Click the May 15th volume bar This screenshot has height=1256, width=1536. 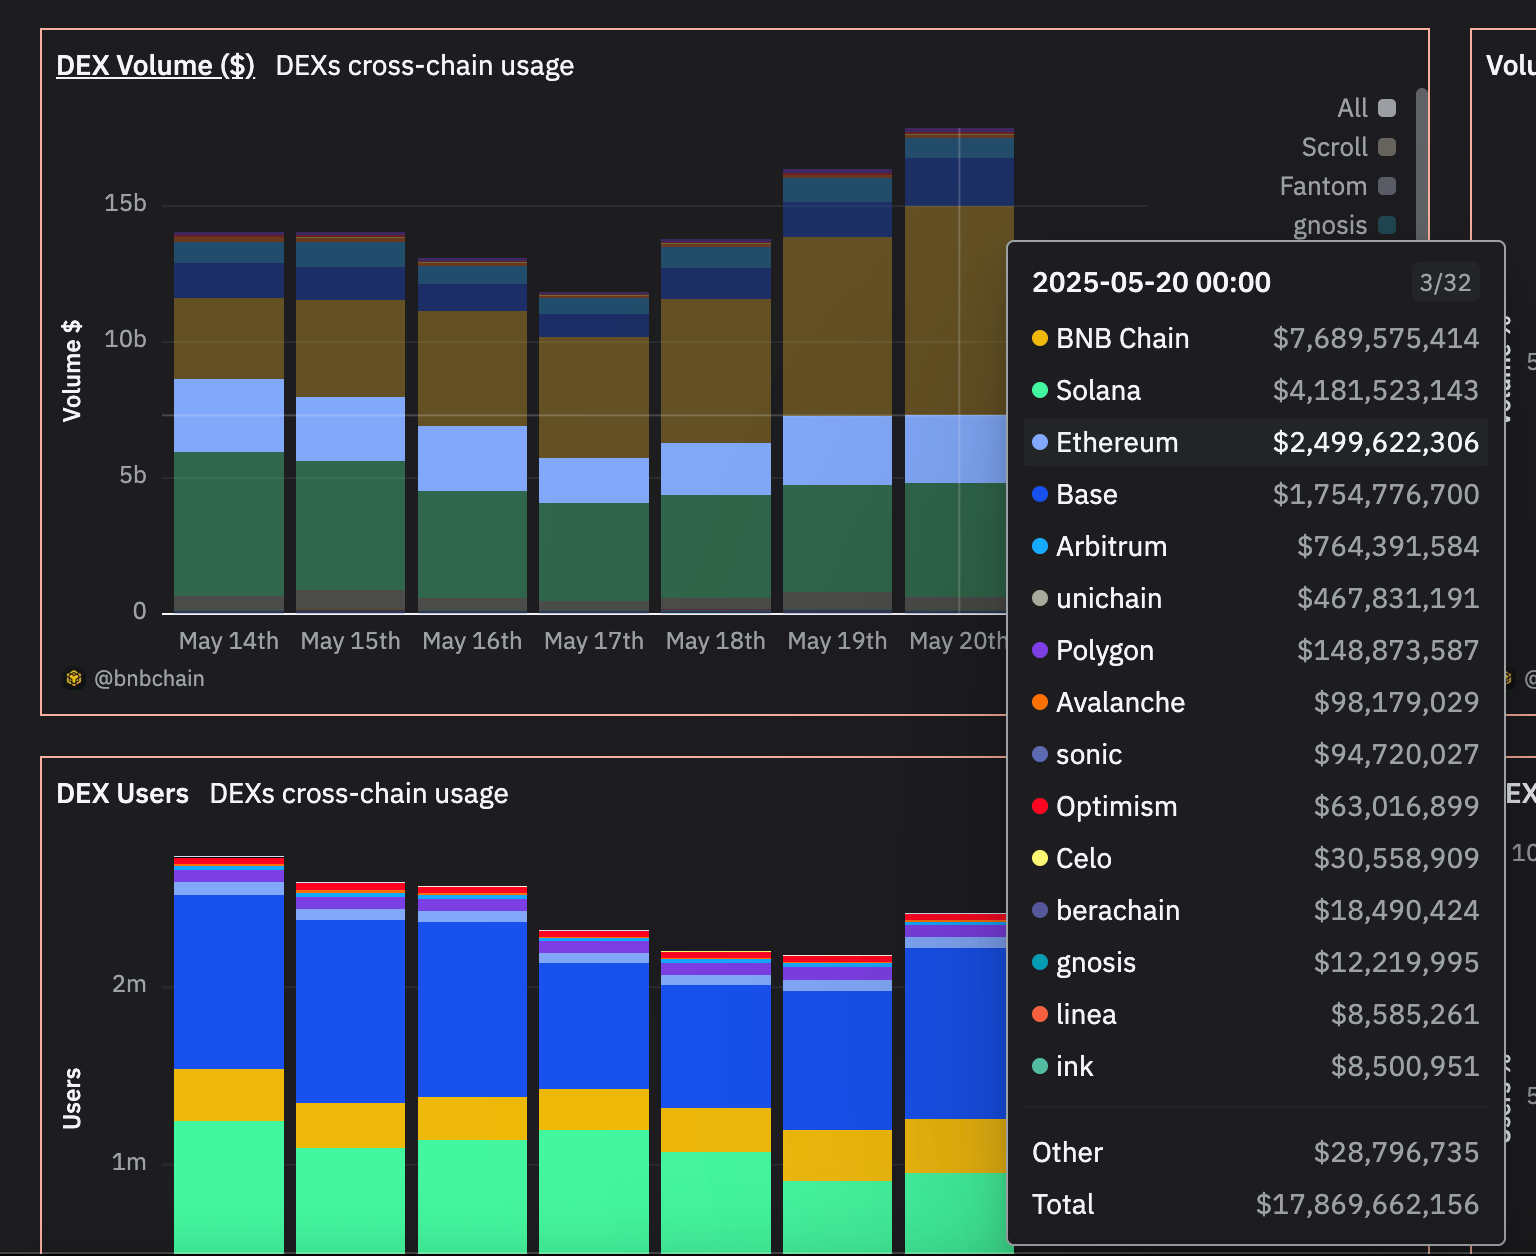point(350,422)
